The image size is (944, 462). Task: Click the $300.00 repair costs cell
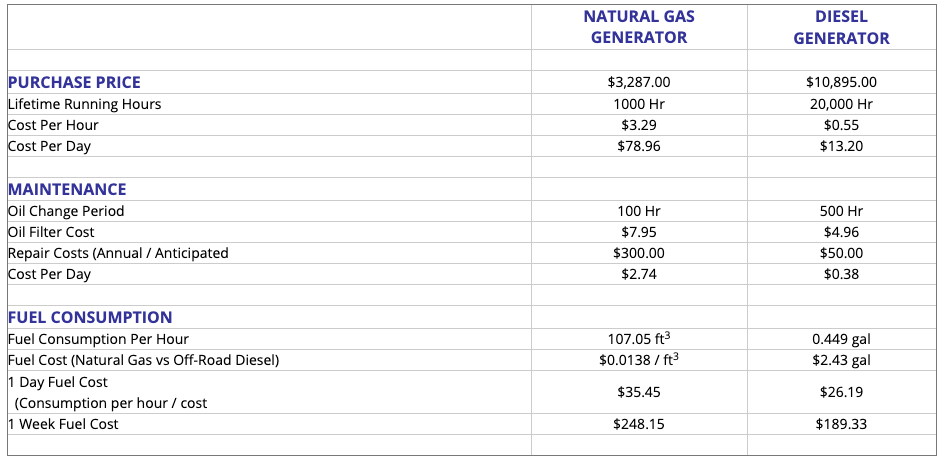[639, 253]
